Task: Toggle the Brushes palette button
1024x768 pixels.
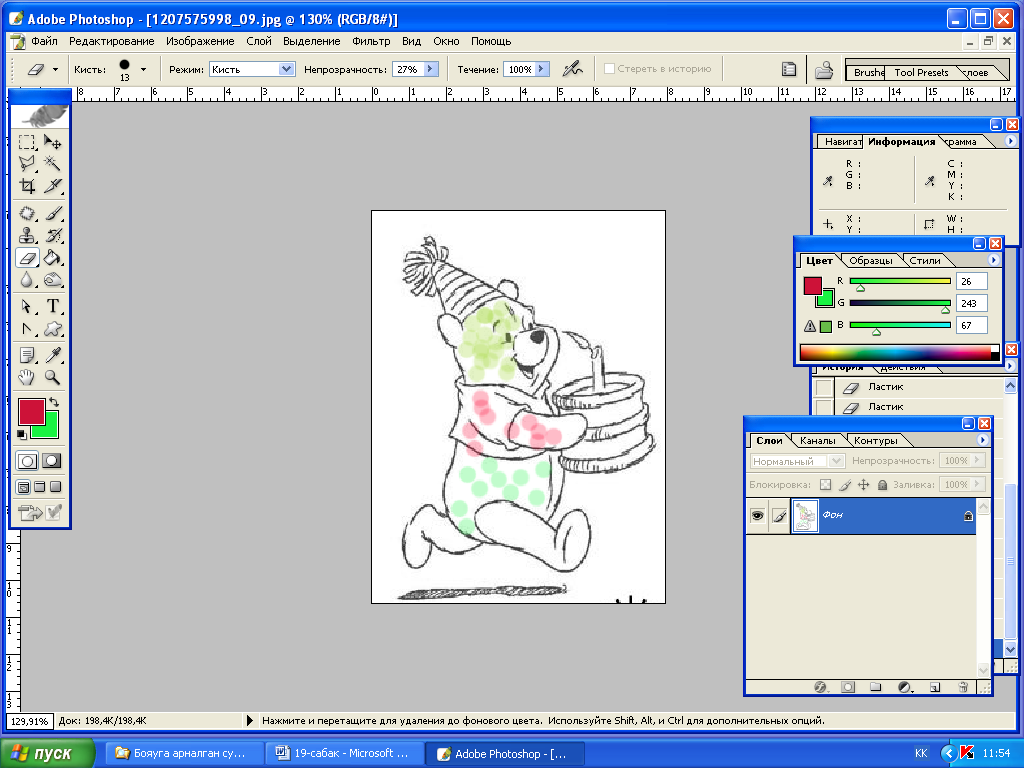Action: [x=789, y=69]
